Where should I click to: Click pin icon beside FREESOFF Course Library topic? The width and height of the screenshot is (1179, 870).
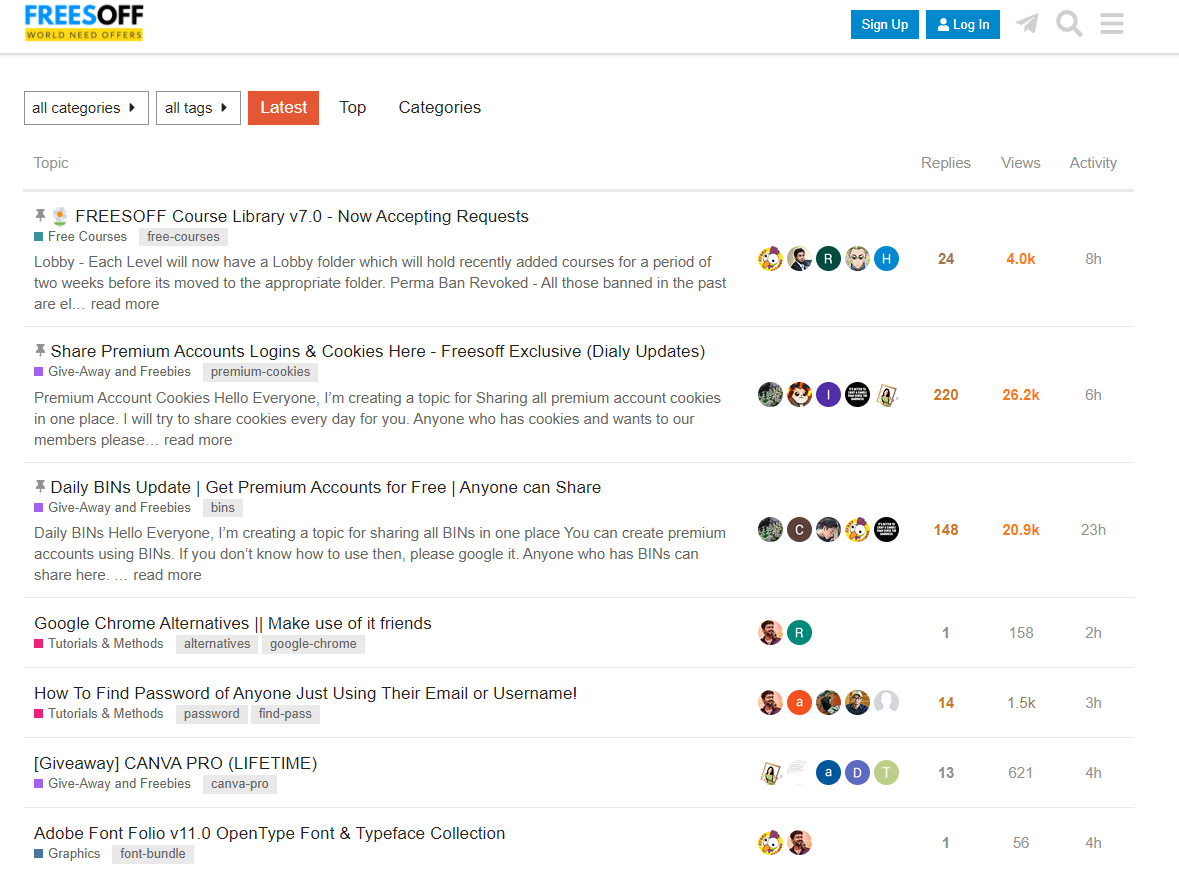[41, 216]
